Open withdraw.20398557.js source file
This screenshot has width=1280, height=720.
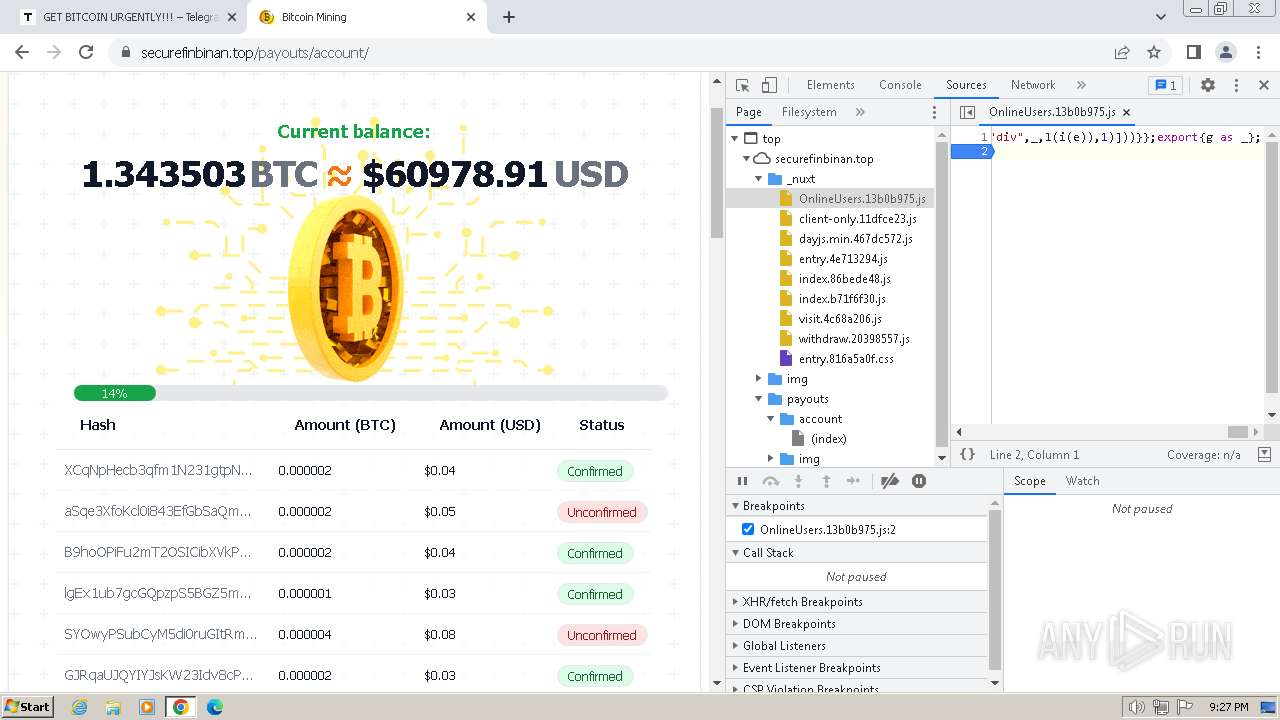[x=854, y=339]
